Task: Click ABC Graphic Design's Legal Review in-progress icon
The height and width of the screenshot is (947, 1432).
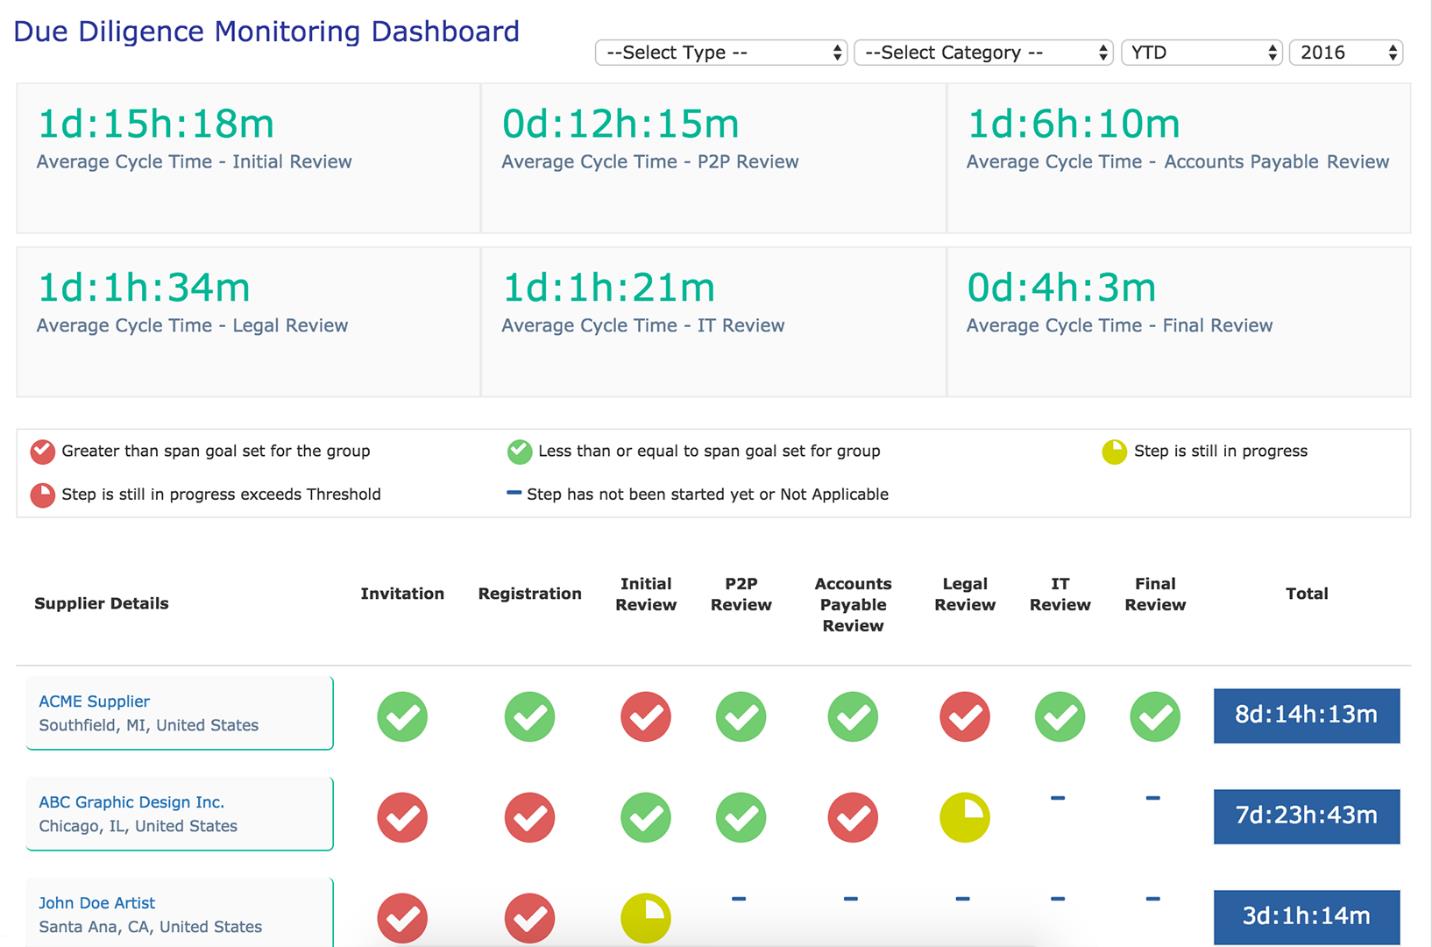Action: click(x=965, y=818)
